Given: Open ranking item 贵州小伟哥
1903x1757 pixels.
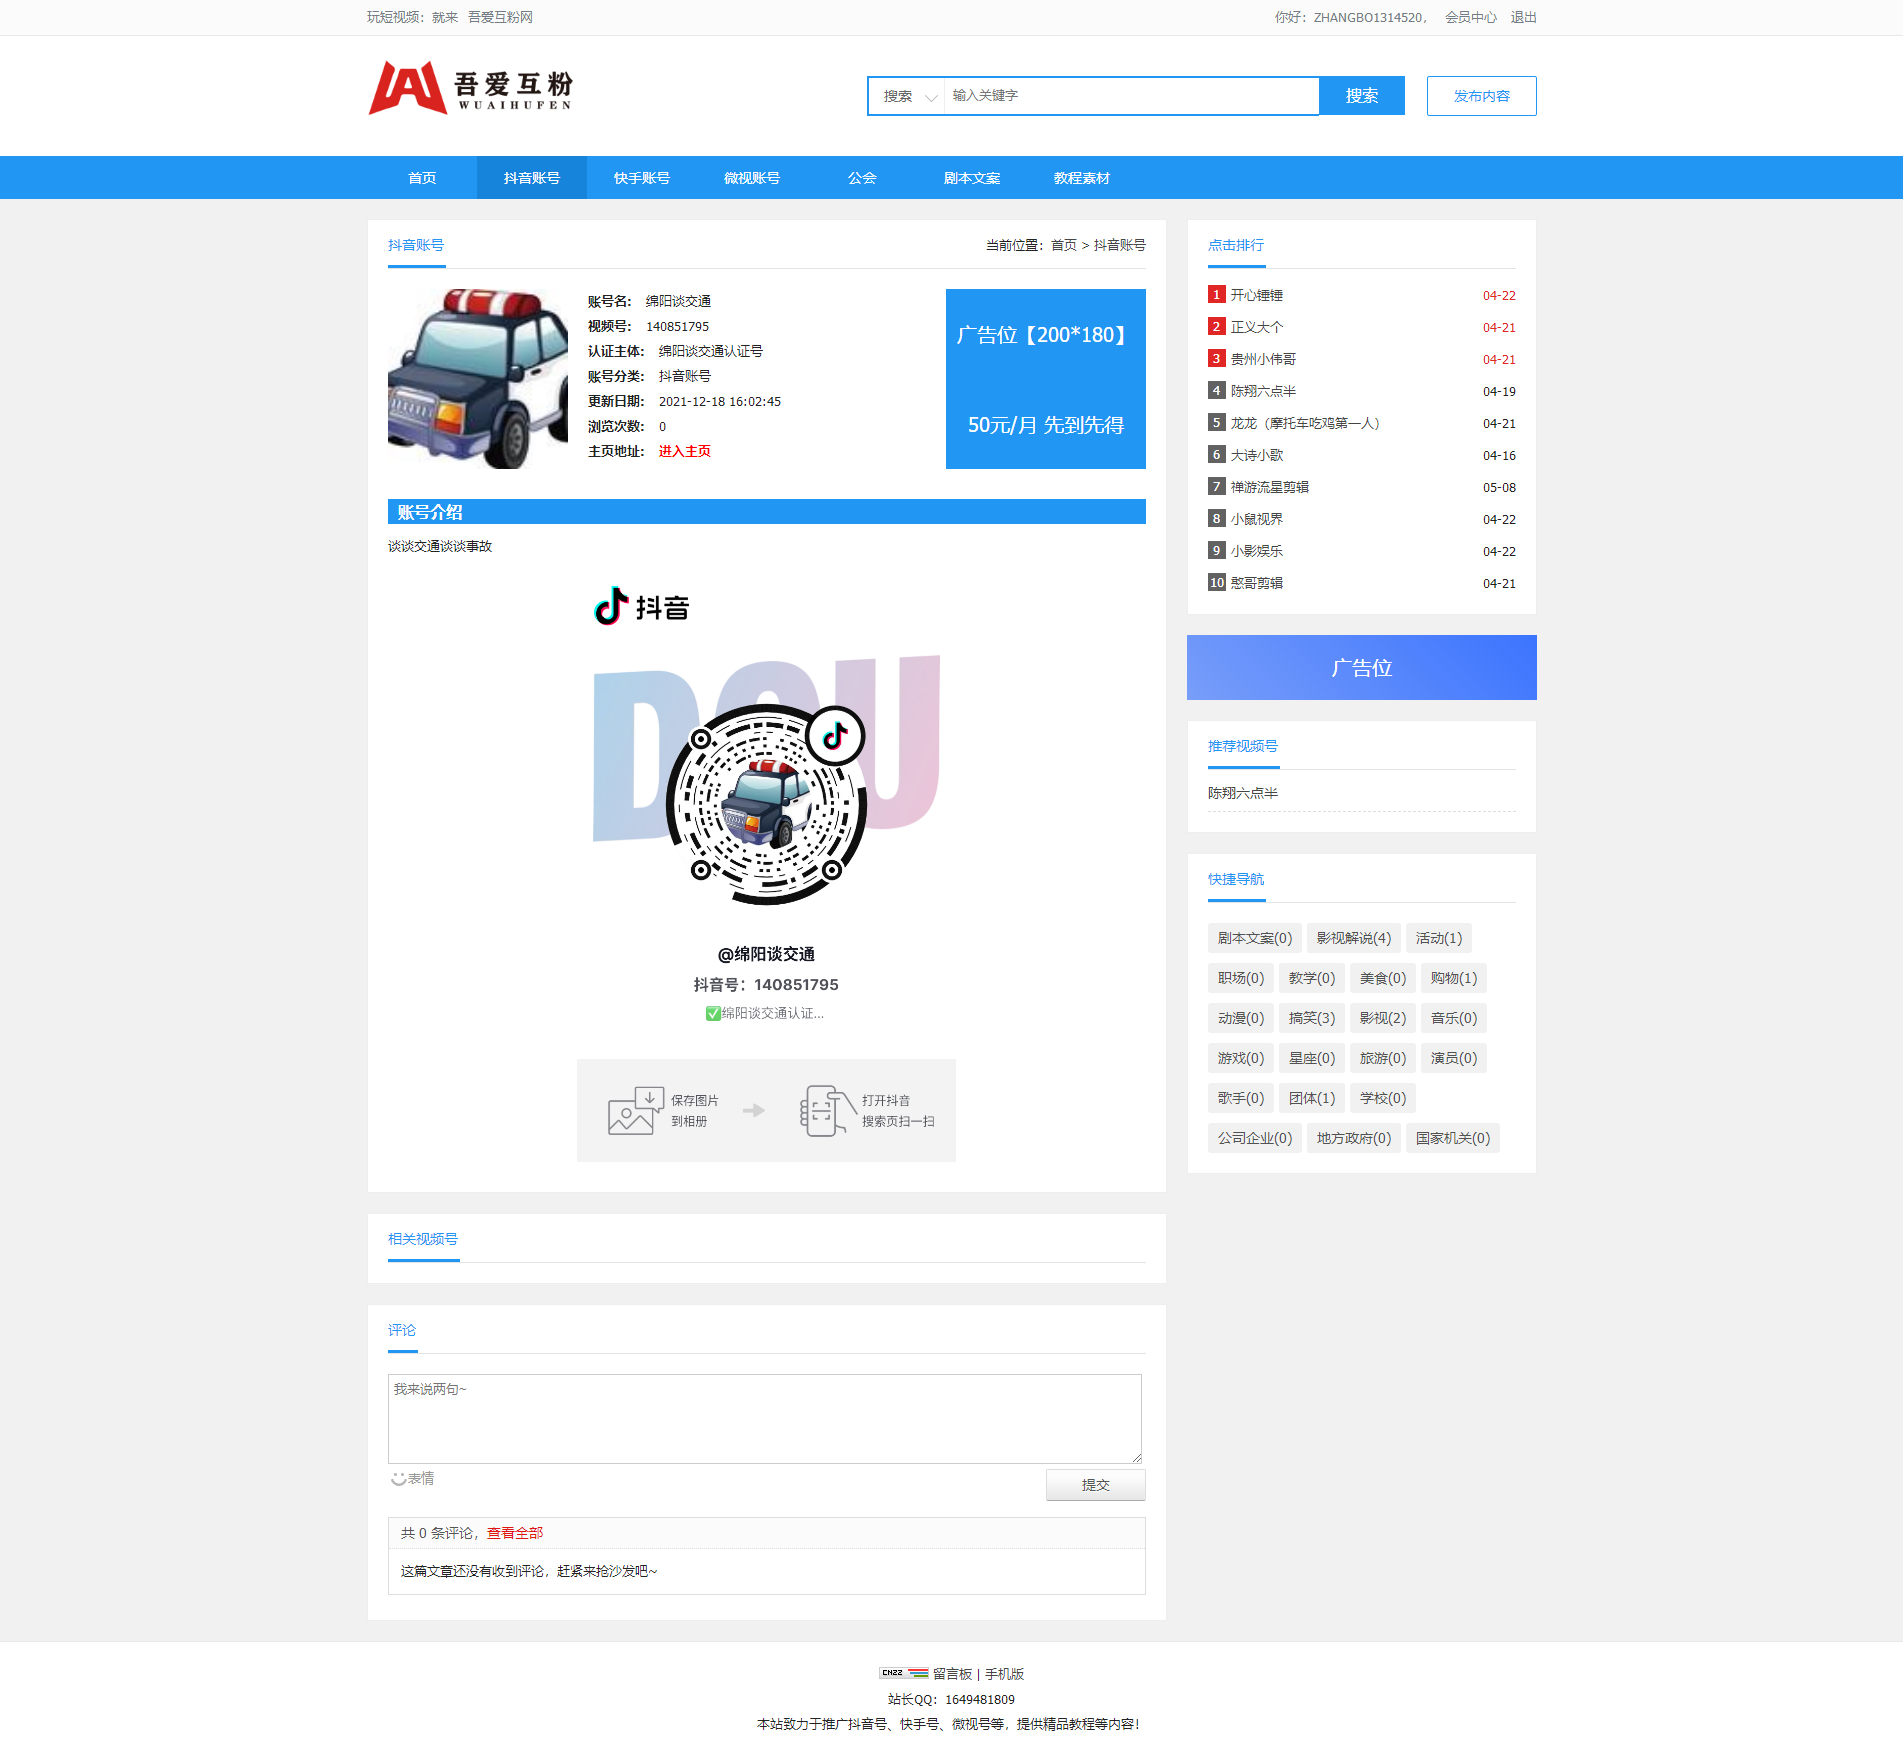Looking at the screenshot, I should [x=1263, y=359].
